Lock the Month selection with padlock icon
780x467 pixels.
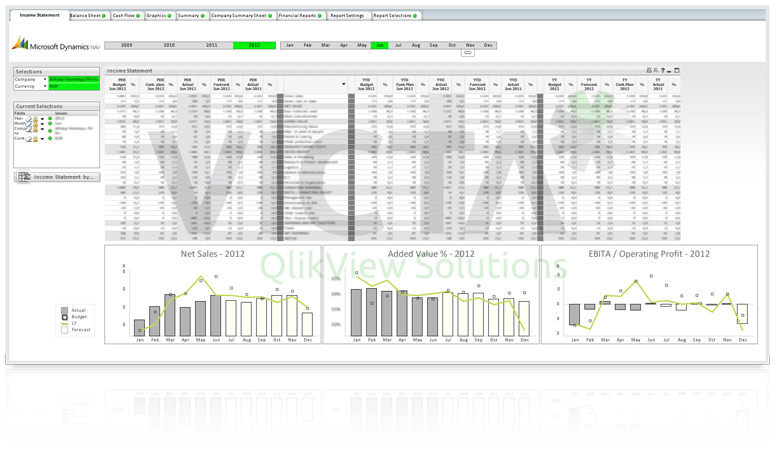[35, 124]
